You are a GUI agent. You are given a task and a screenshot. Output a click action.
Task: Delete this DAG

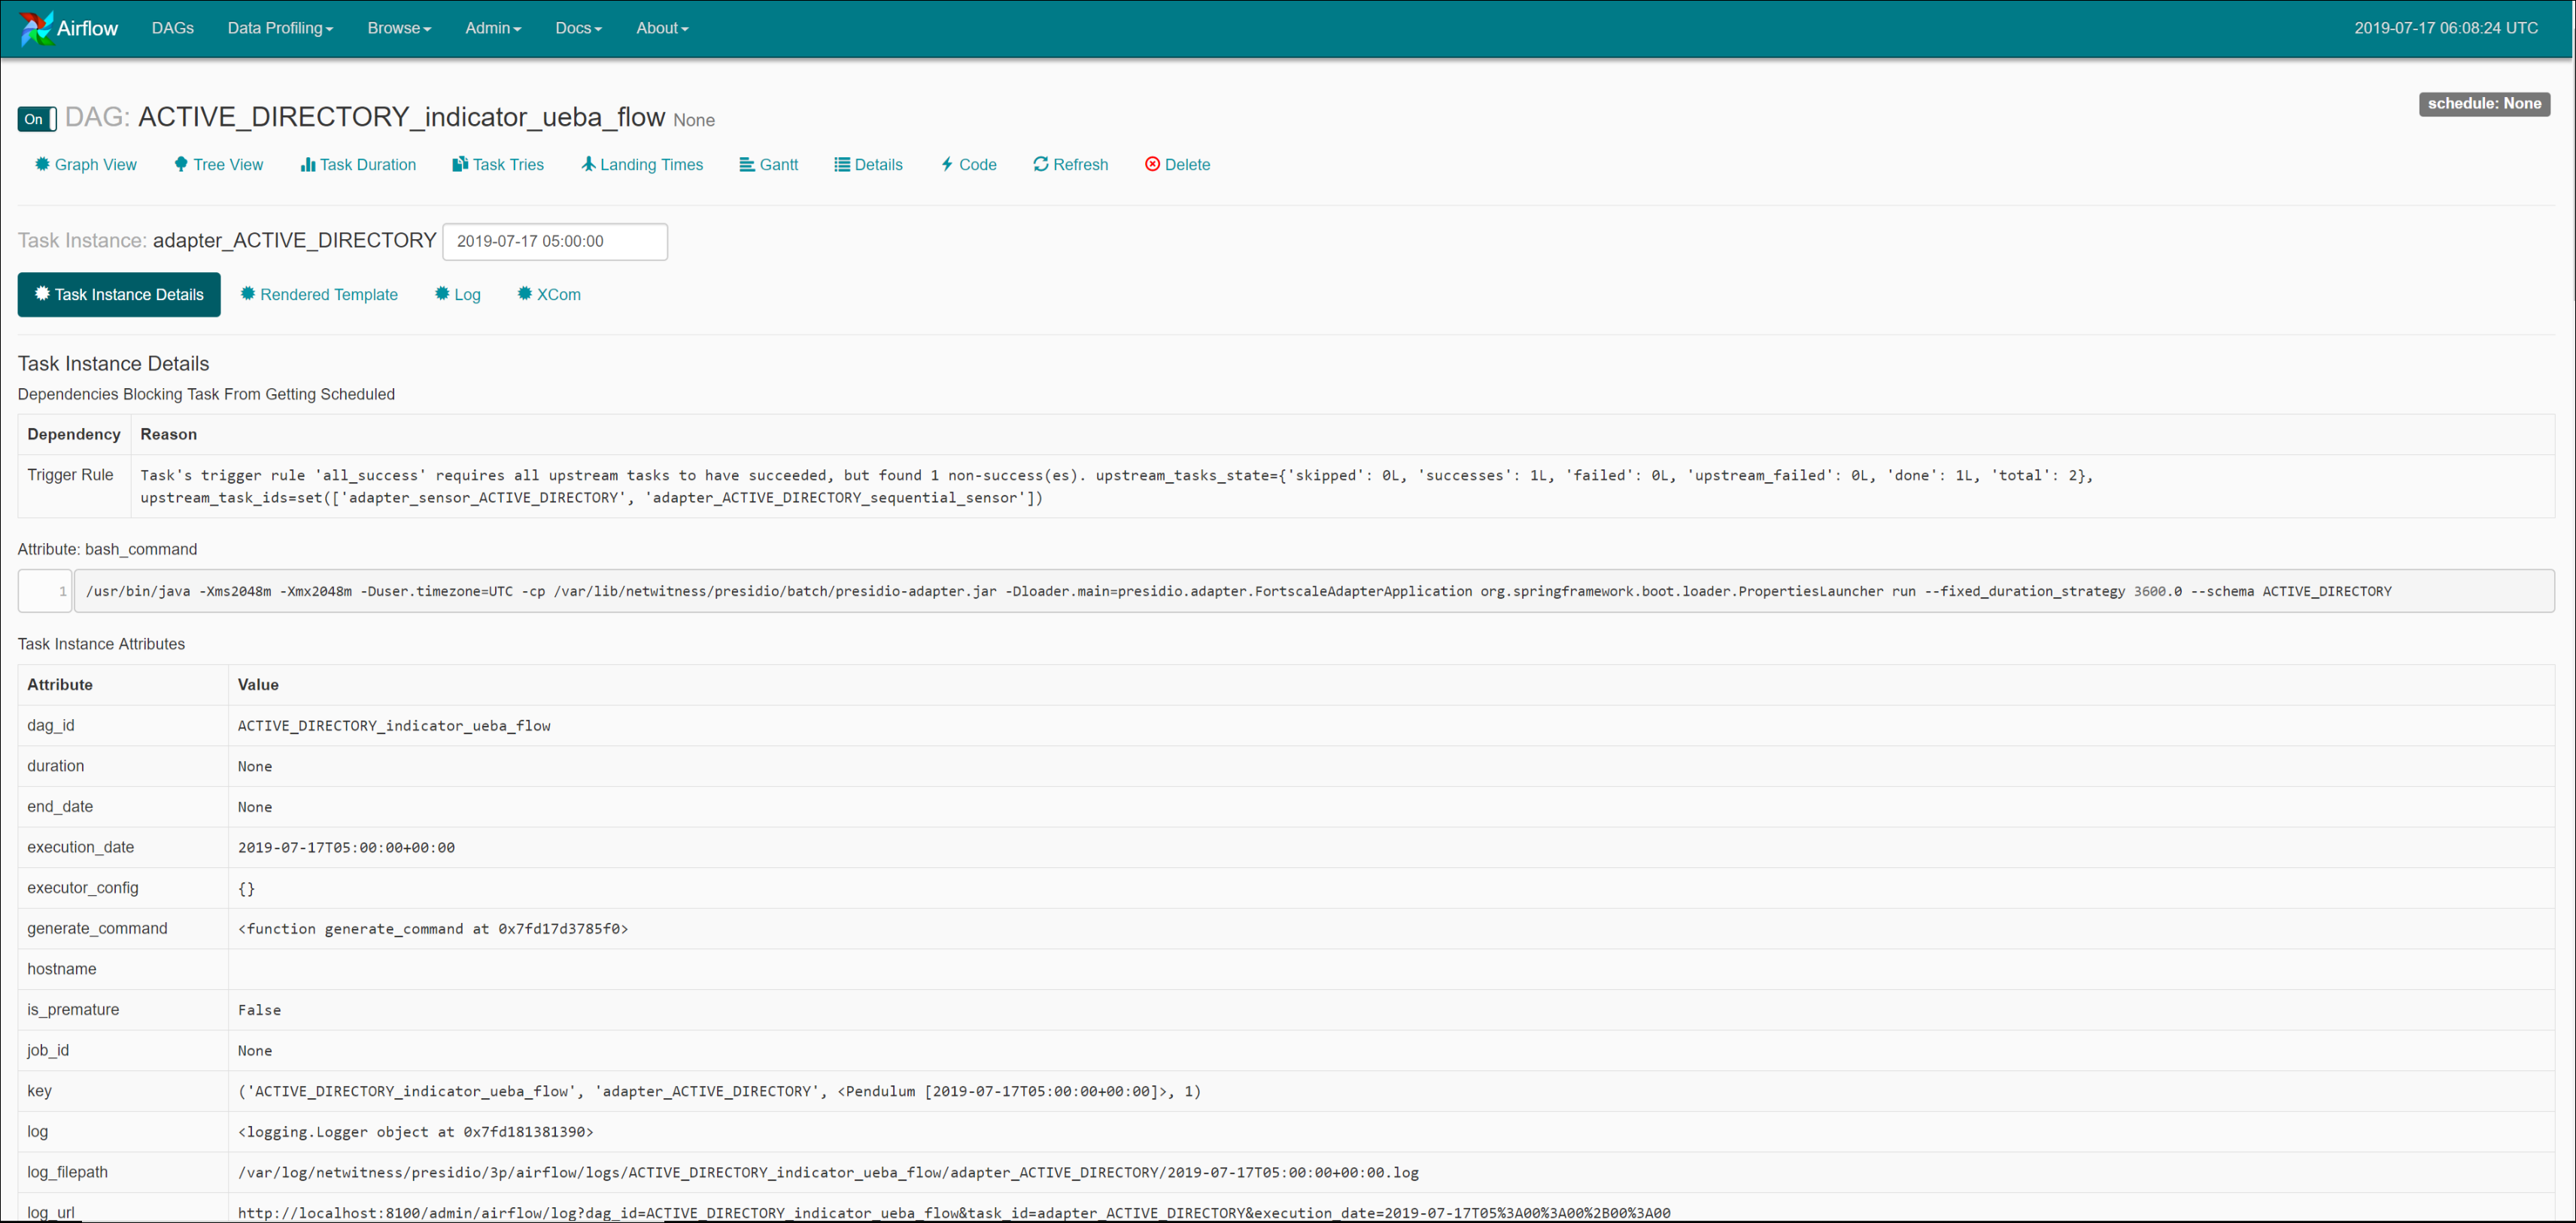tap(1177, 165)
